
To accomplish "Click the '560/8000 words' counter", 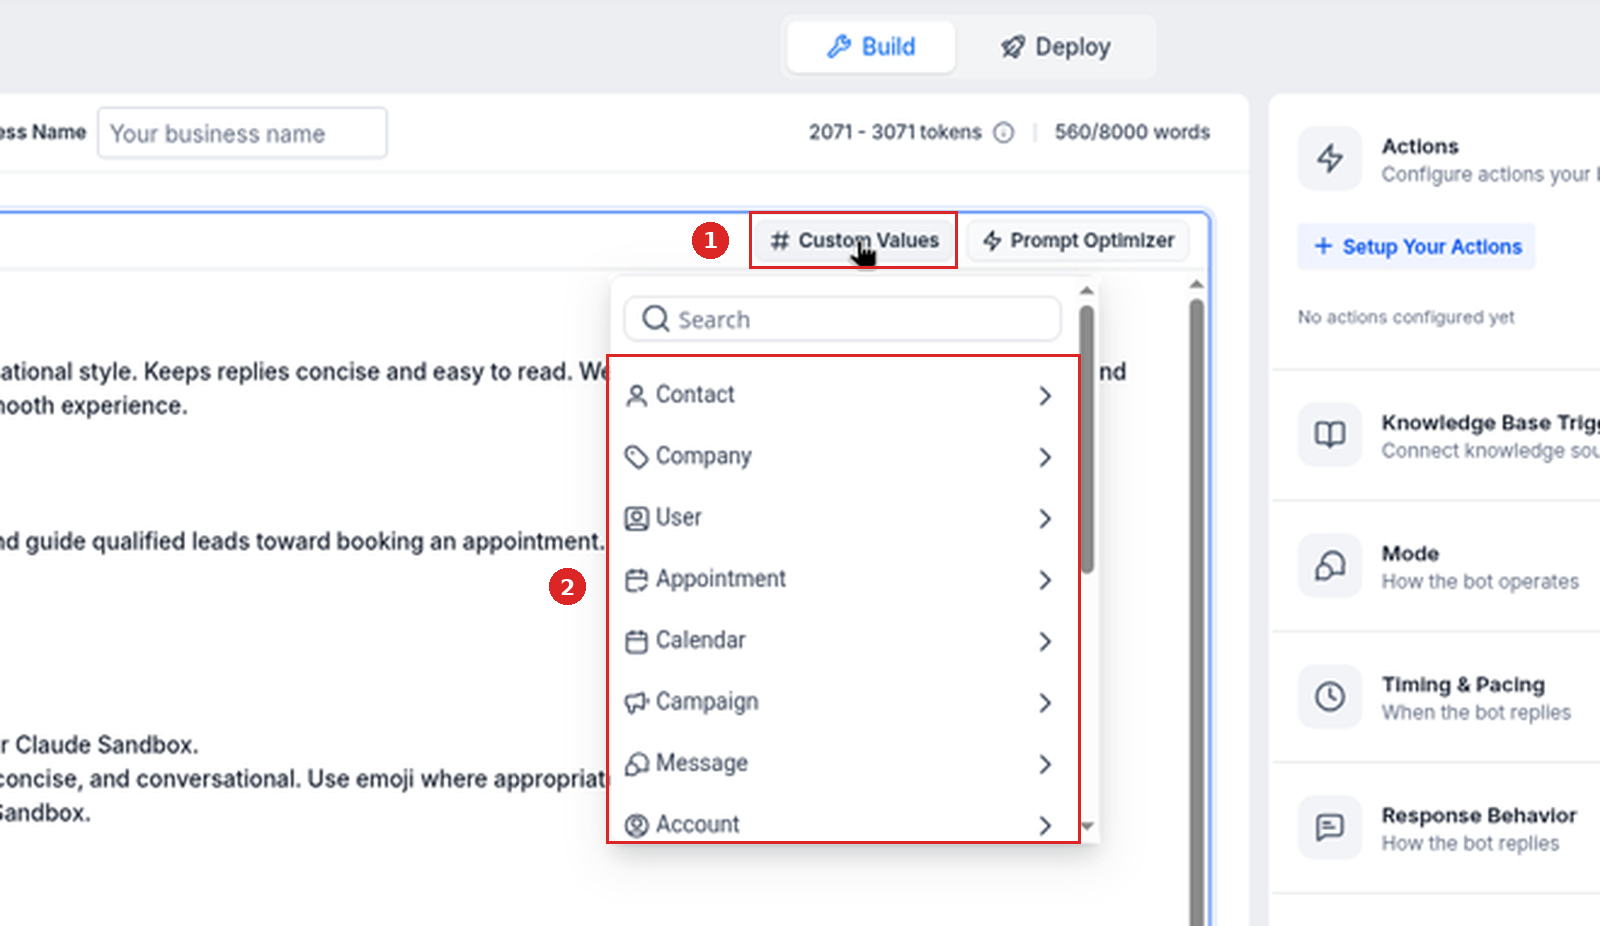I will pos(1132,132).
